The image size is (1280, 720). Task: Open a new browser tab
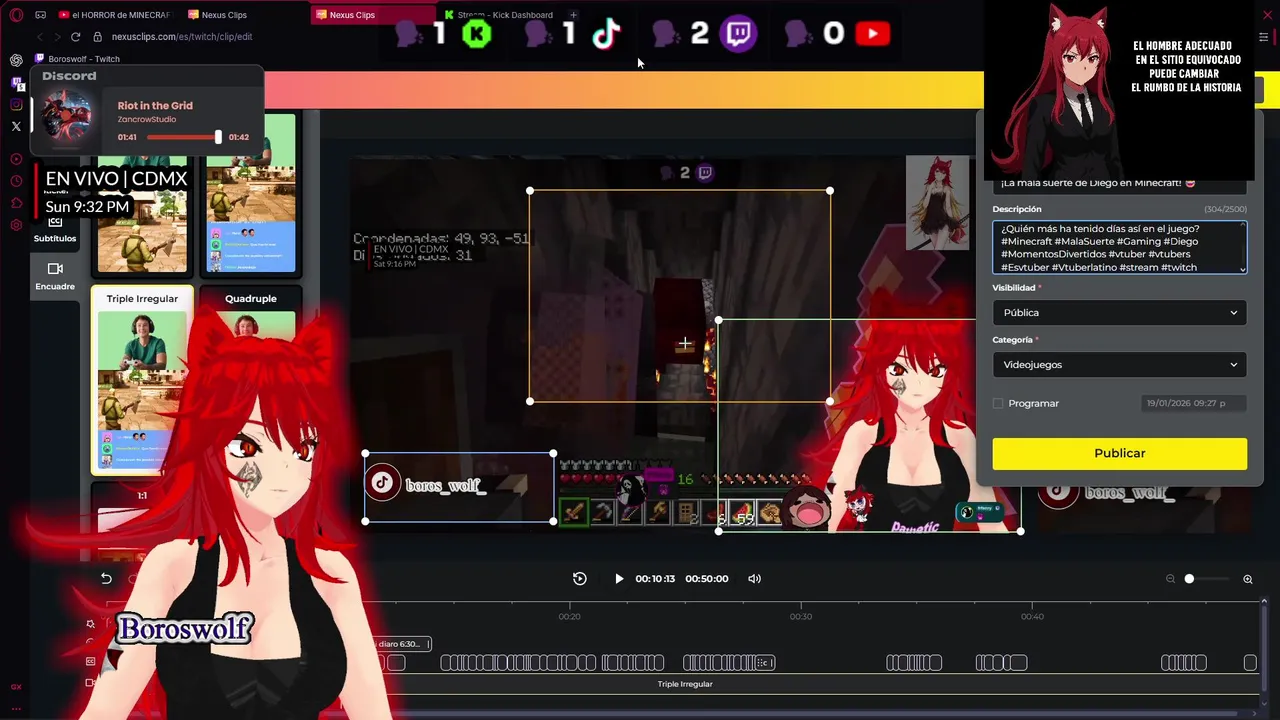(573, 15)
